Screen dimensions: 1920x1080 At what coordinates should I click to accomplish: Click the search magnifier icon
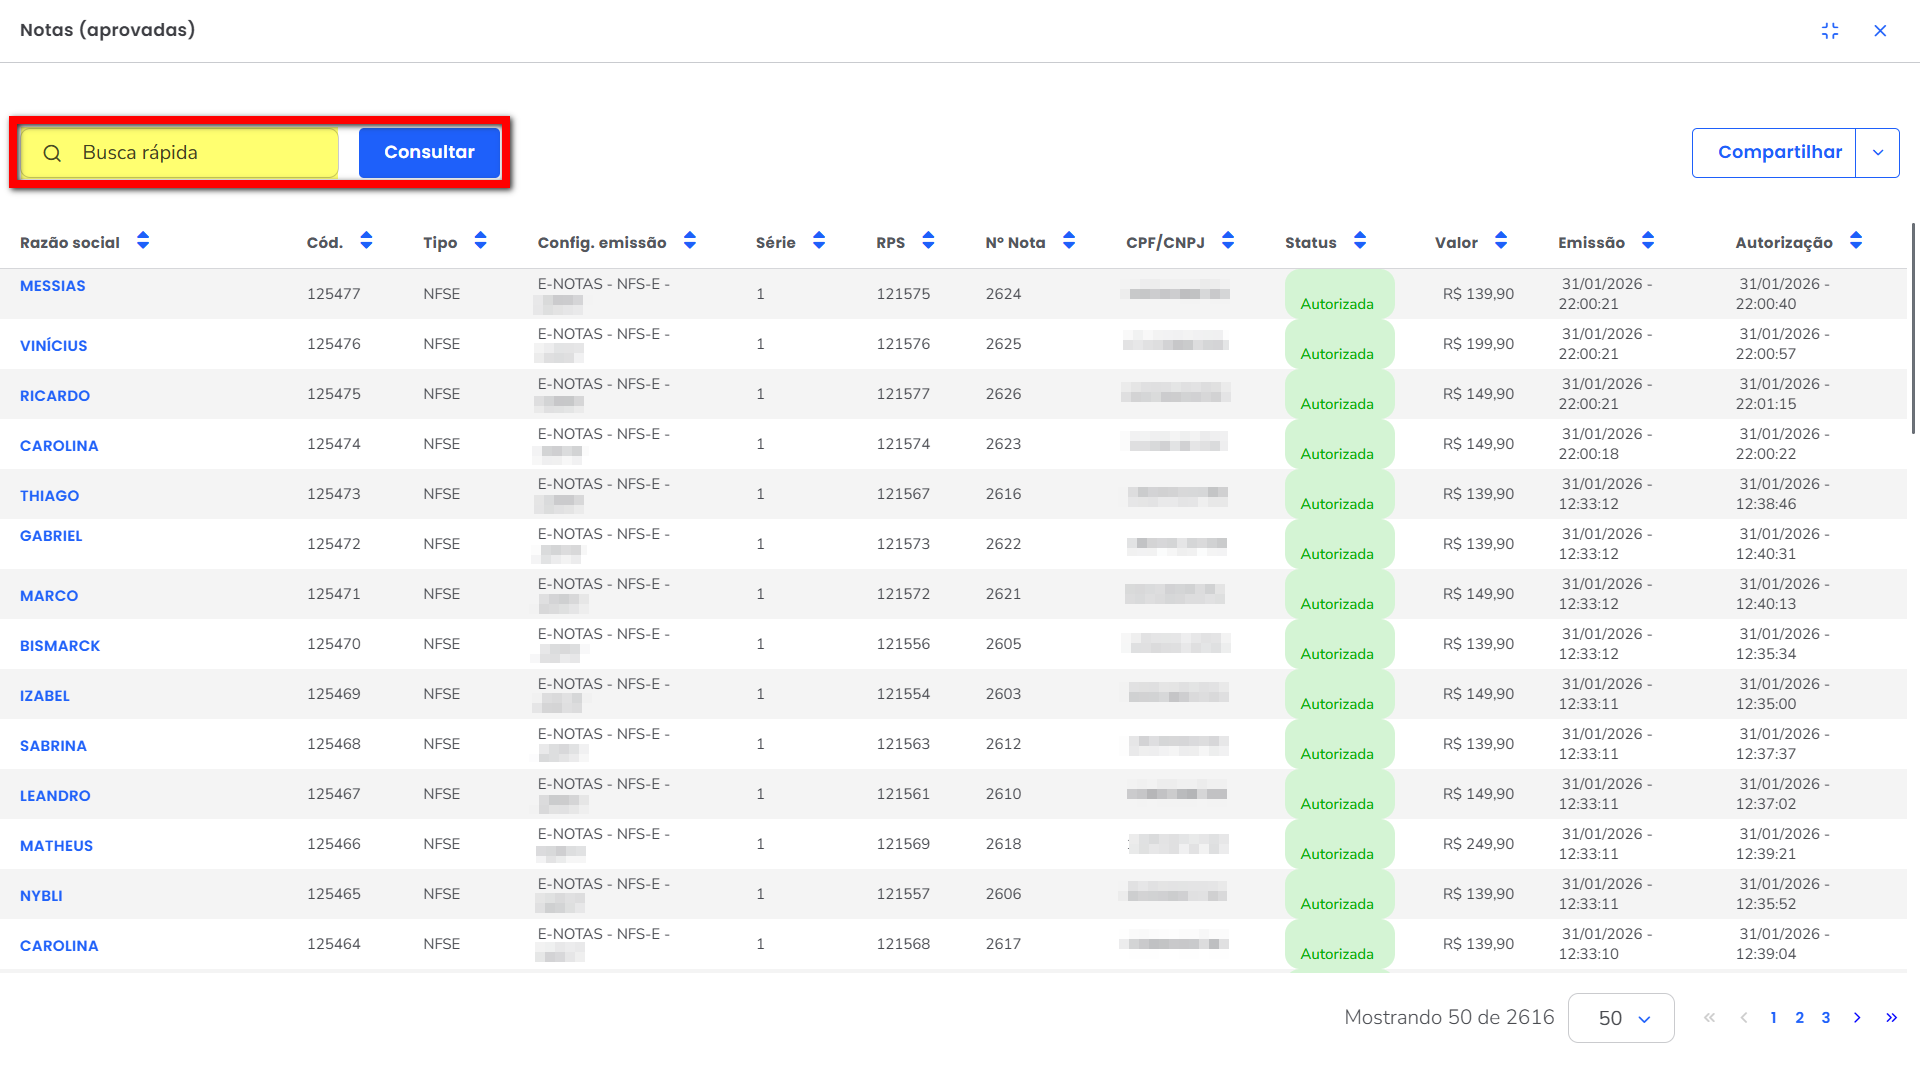52,153
